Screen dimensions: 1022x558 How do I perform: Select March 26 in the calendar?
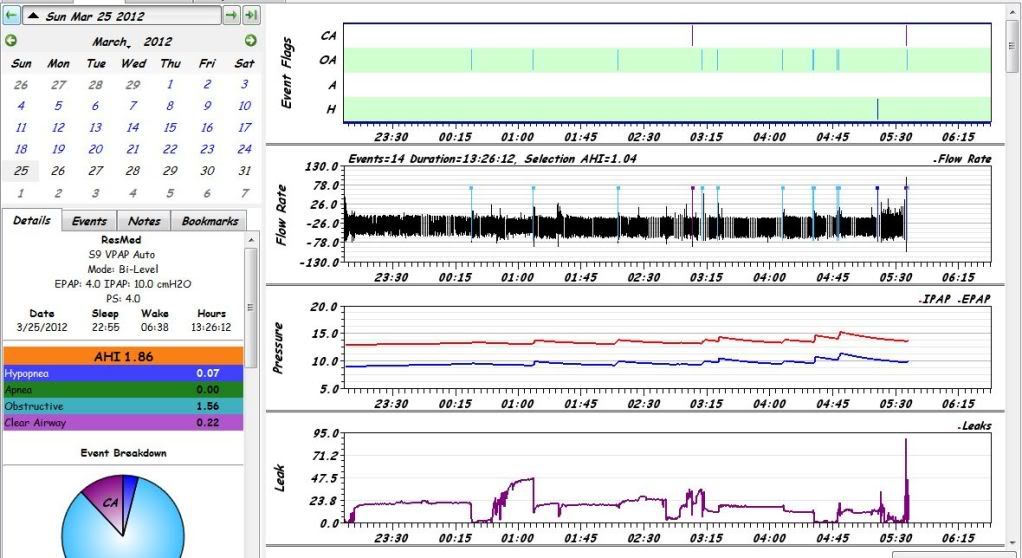click(58, 171)
